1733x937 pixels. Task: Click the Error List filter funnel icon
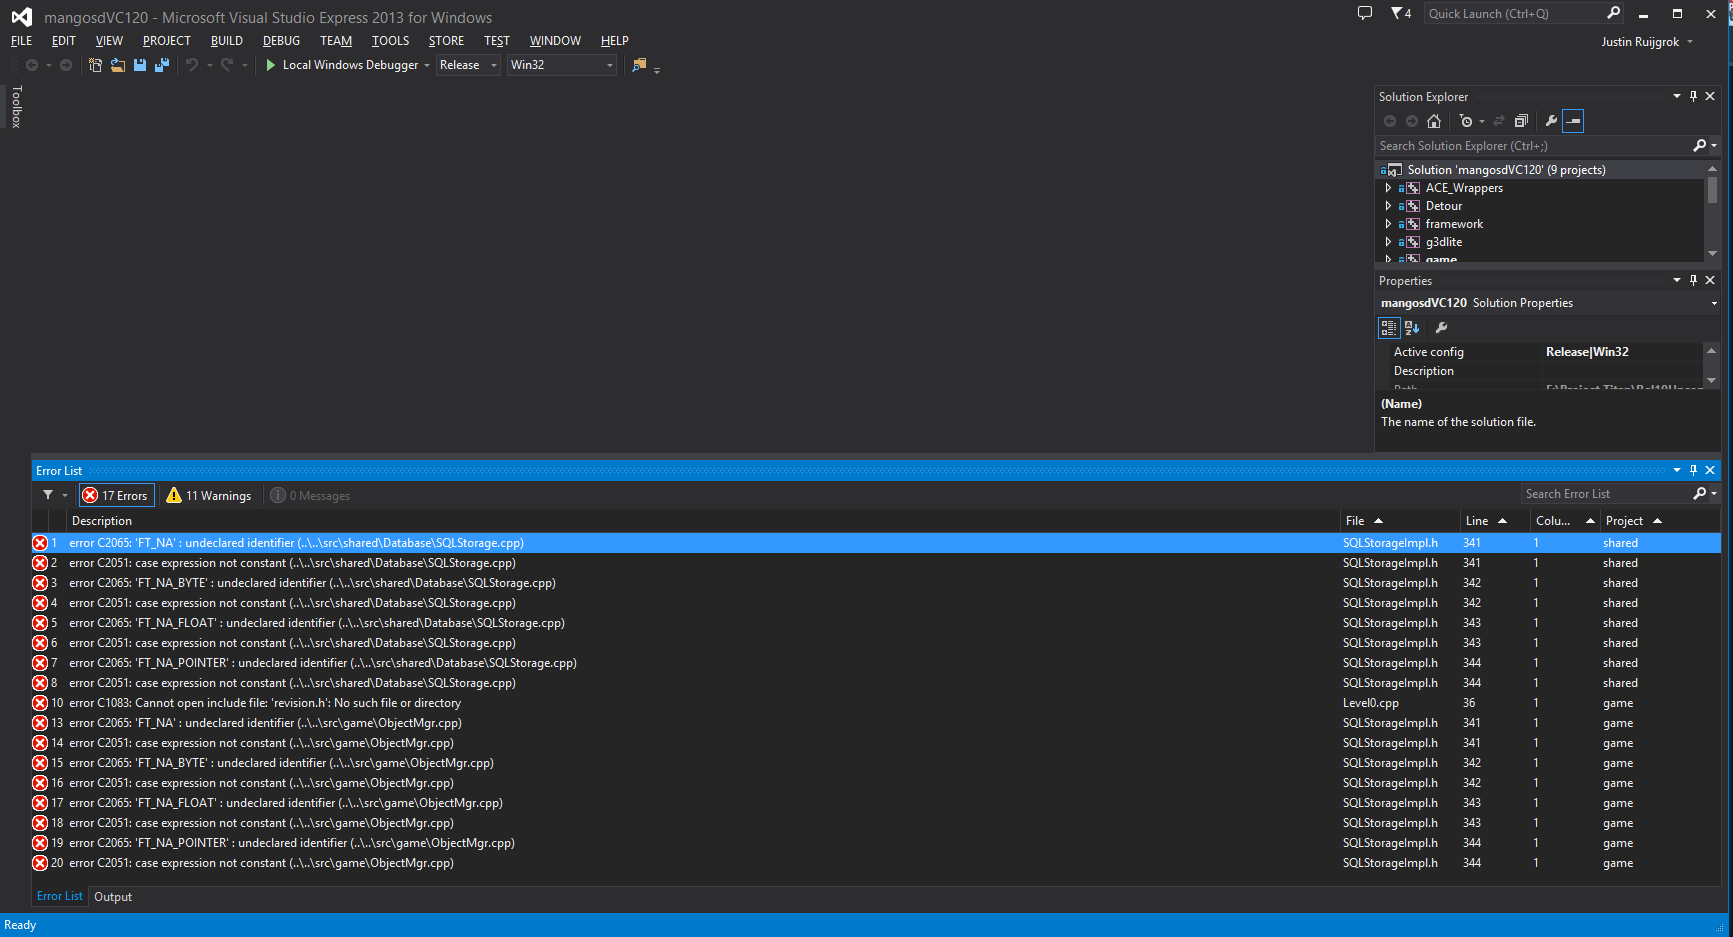point(48,495)
